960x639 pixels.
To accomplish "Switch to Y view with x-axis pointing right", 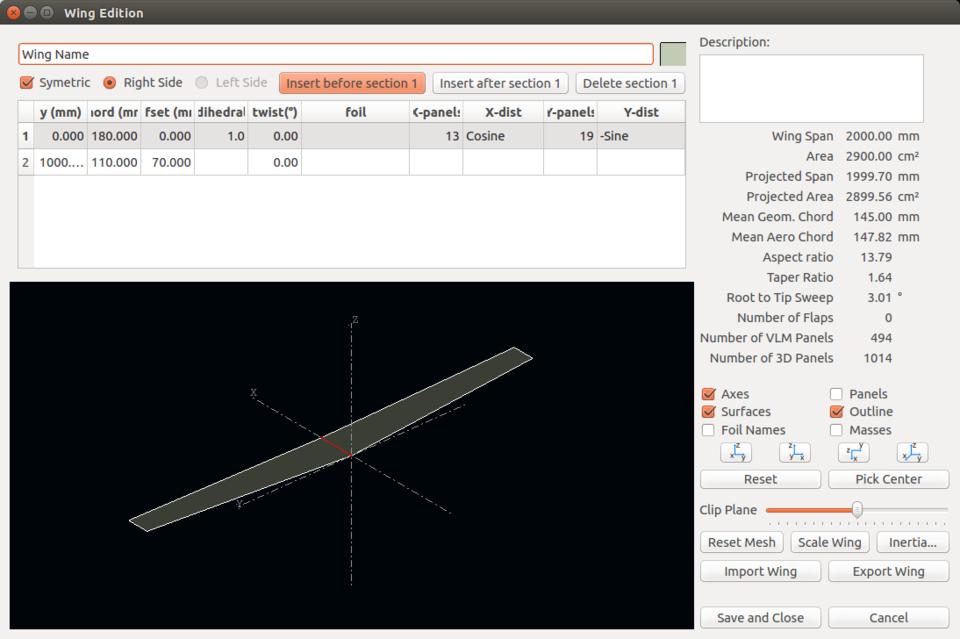I will coord(795,453).
